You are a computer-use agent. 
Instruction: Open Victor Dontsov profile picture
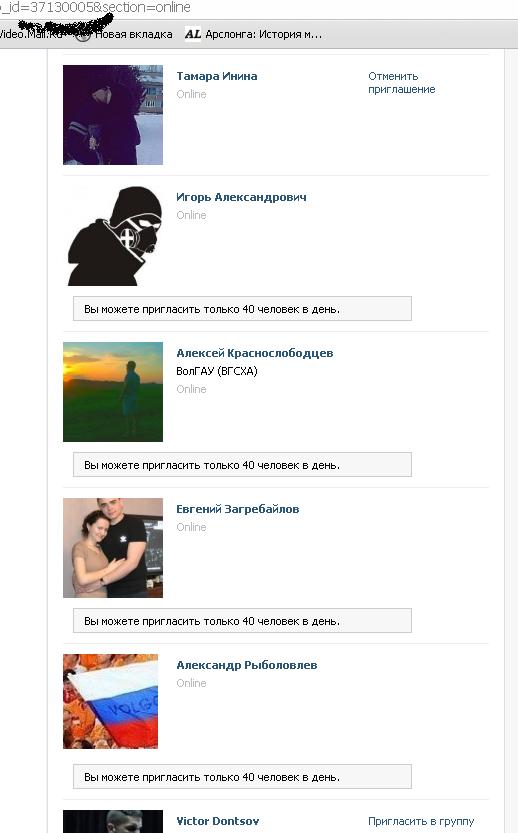click(x=113, y=821)
